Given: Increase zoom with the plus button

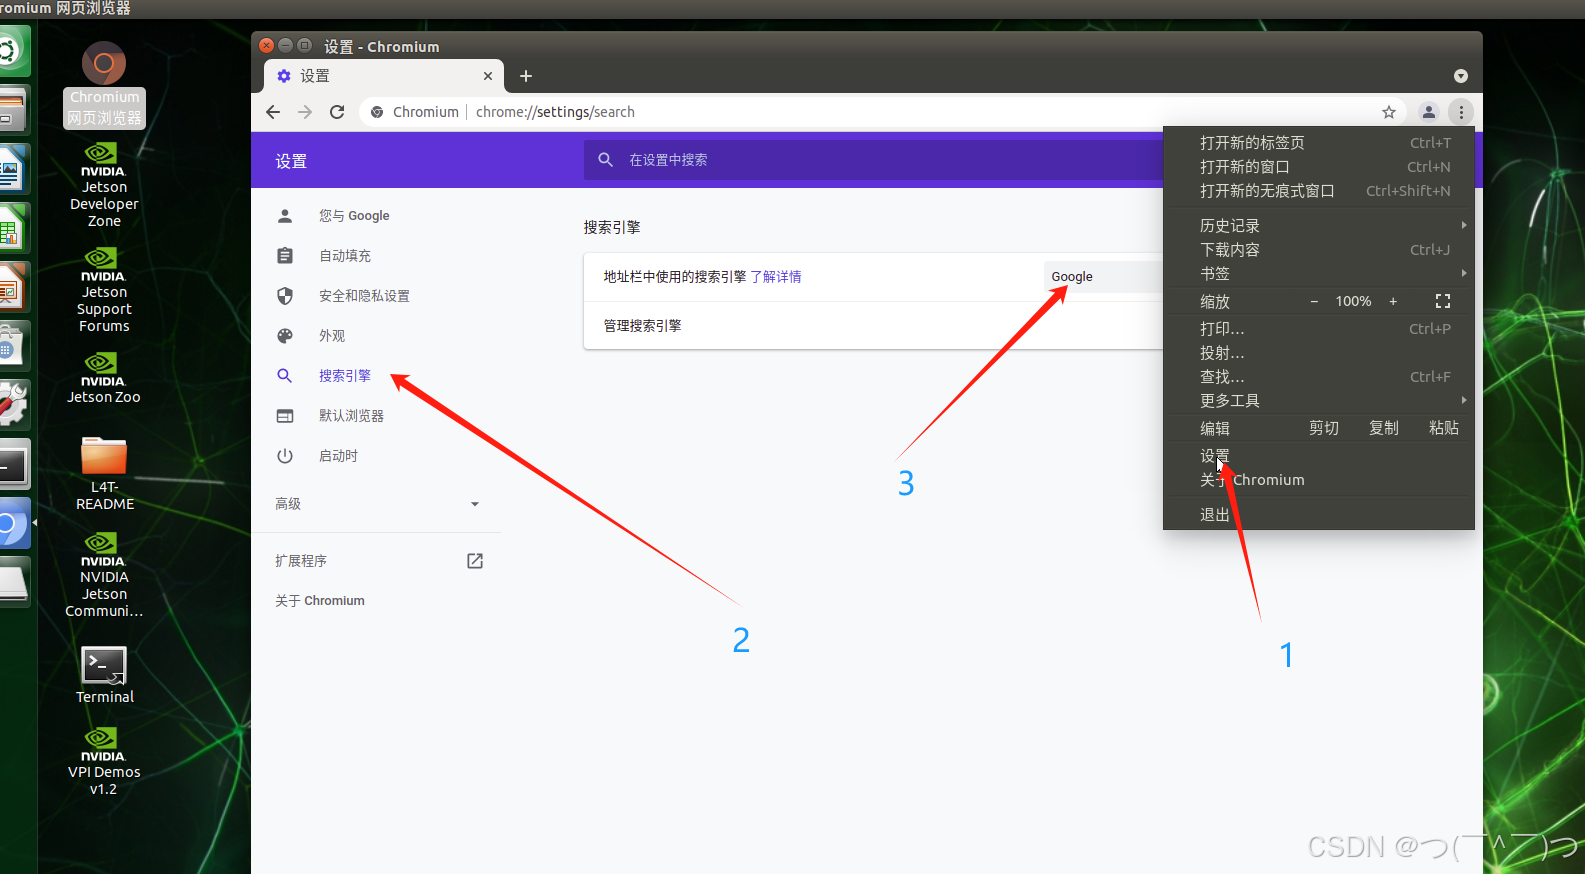Looking at the screenshot, I should pos(1393,301).
